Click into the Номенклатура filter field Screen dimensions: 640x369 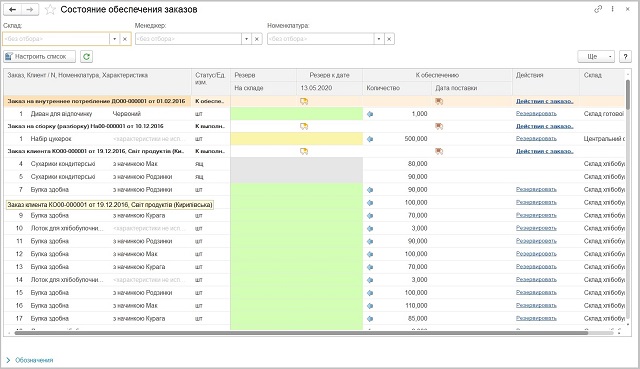click(320, 39)
